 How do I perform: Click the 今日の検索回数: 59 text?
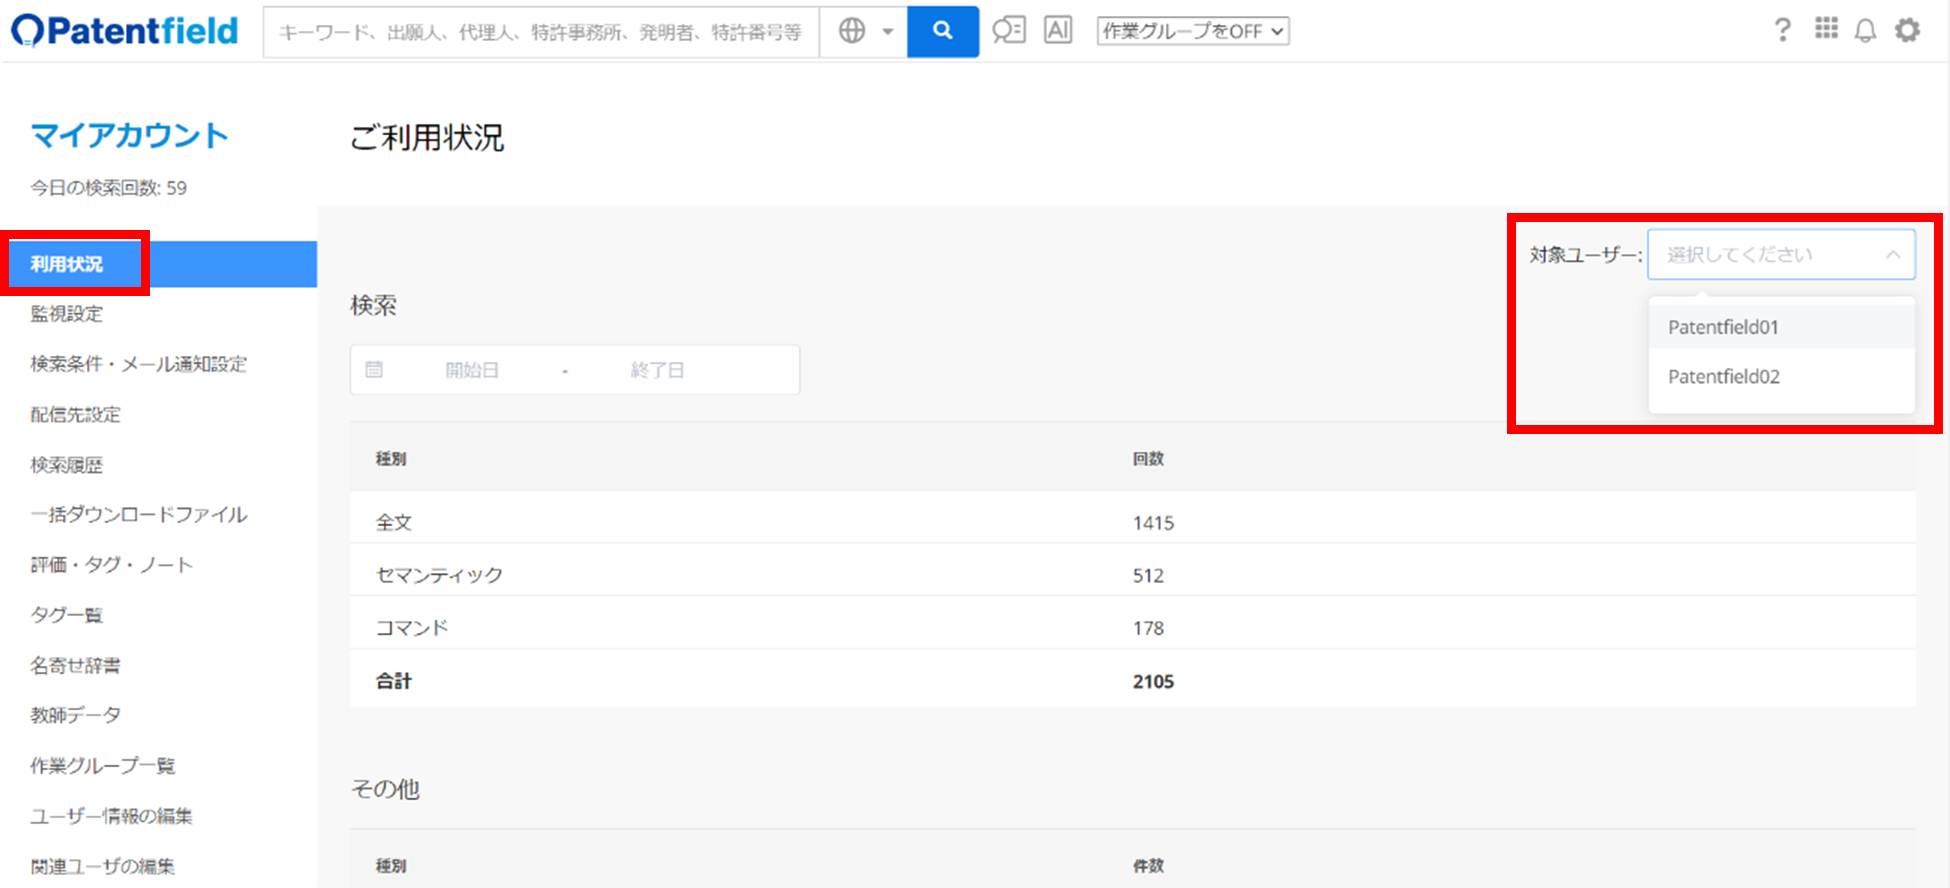point(108,188)
